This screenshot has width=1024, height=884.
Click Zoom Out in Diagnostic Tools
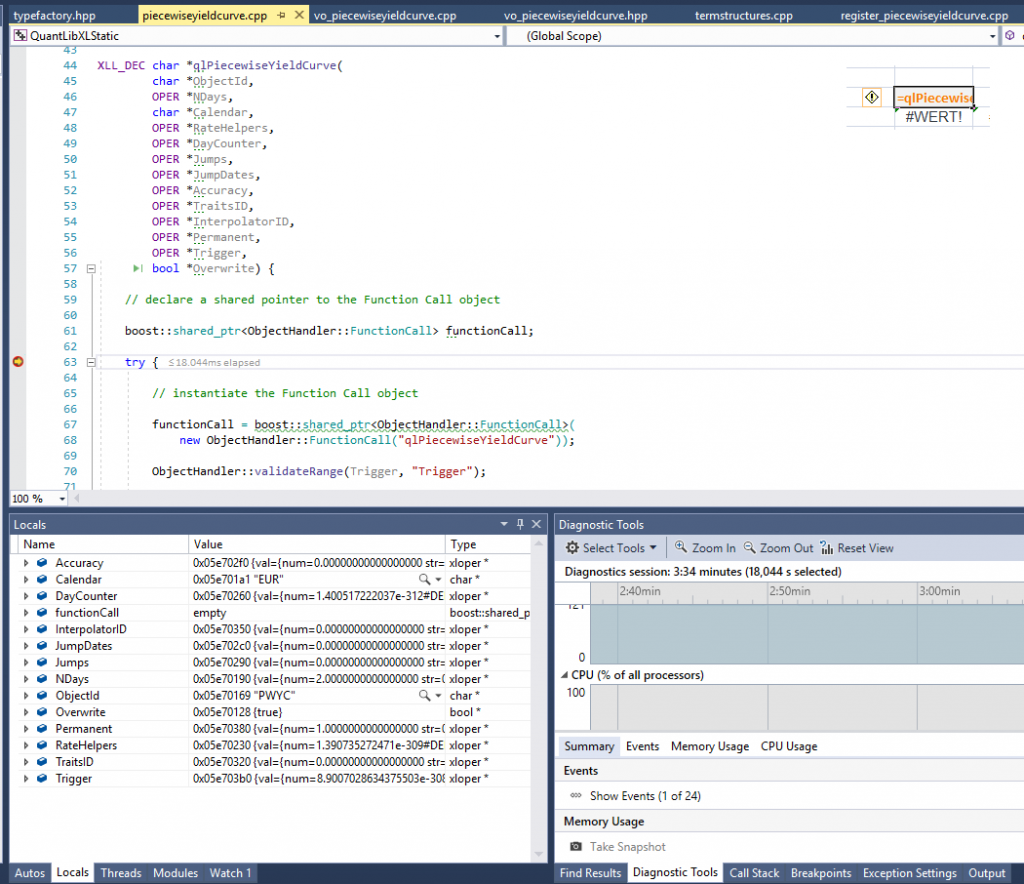779,548
